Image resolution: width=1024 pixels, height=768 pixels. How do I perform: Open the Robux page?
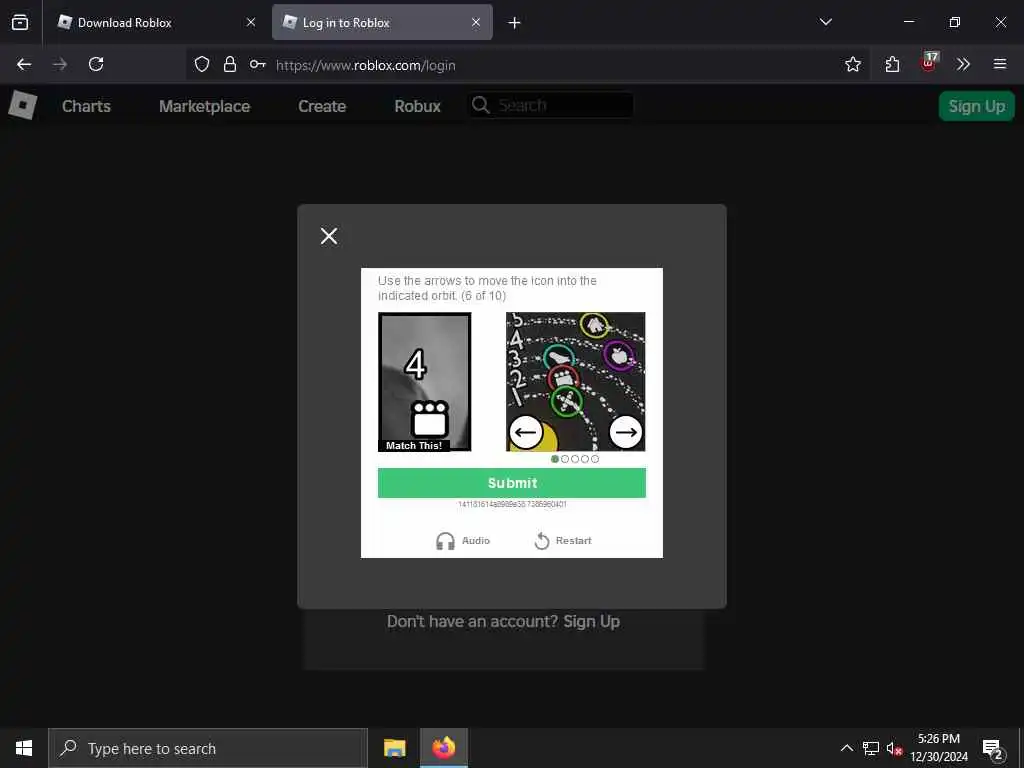click(417, 106)
